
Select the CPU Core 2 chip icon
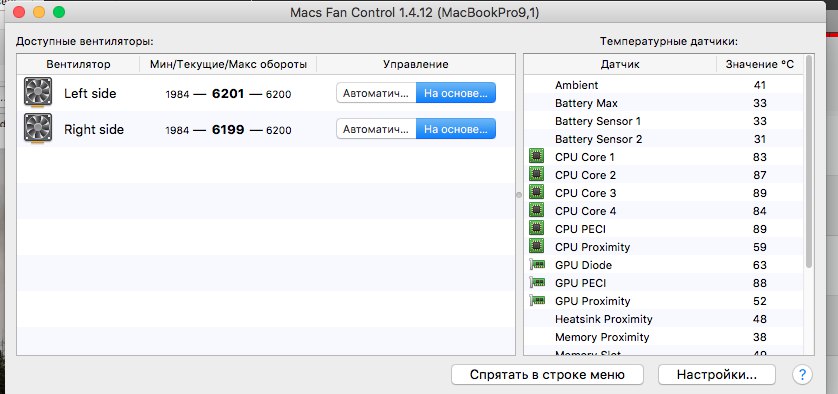536,175
